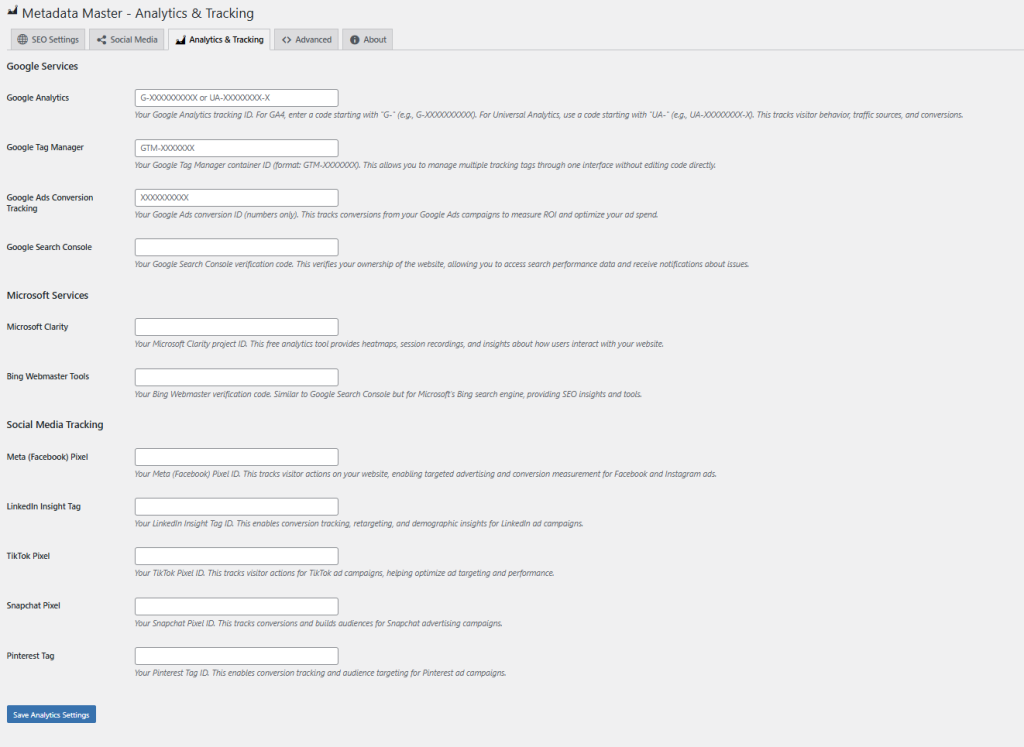1024x747 pixels.
Task: Go to the About tab
Action: coord(368,39)
